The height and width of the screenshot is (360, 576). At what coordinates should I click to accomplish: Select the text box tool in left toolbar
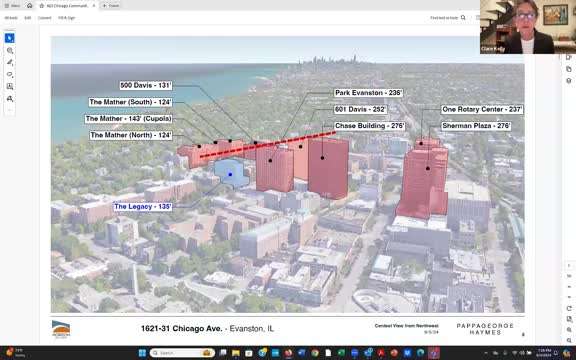click(10, 87)
